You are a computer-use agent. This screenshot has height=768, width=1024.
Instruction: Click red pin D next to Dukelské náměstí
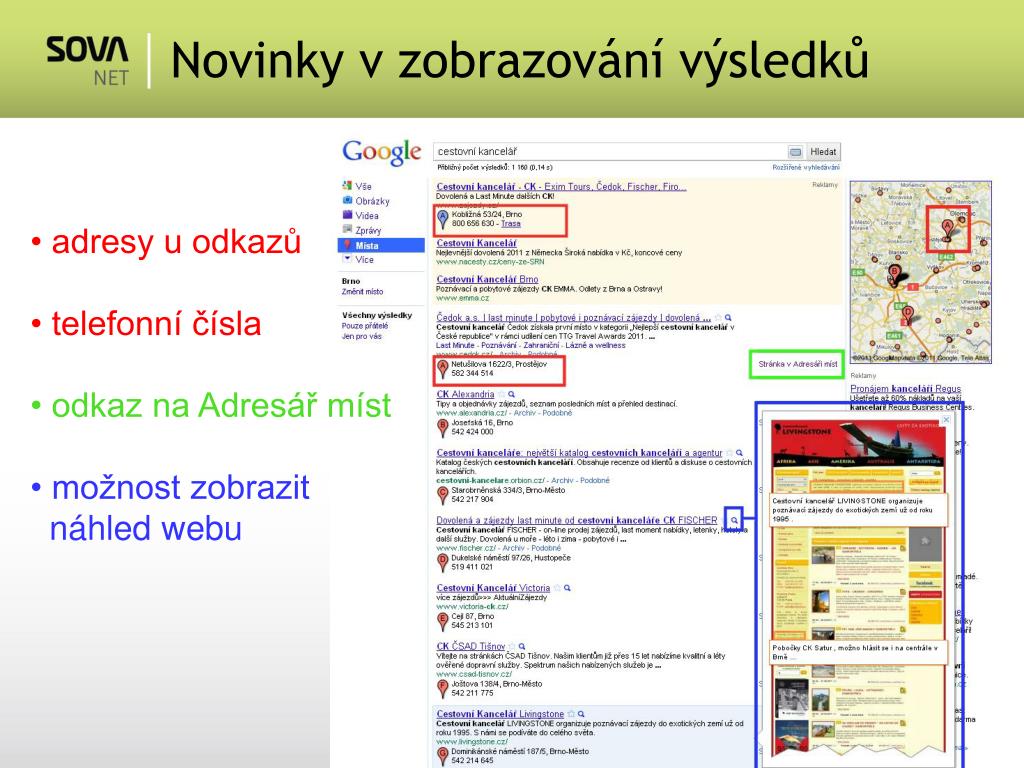tap(443, 563)
